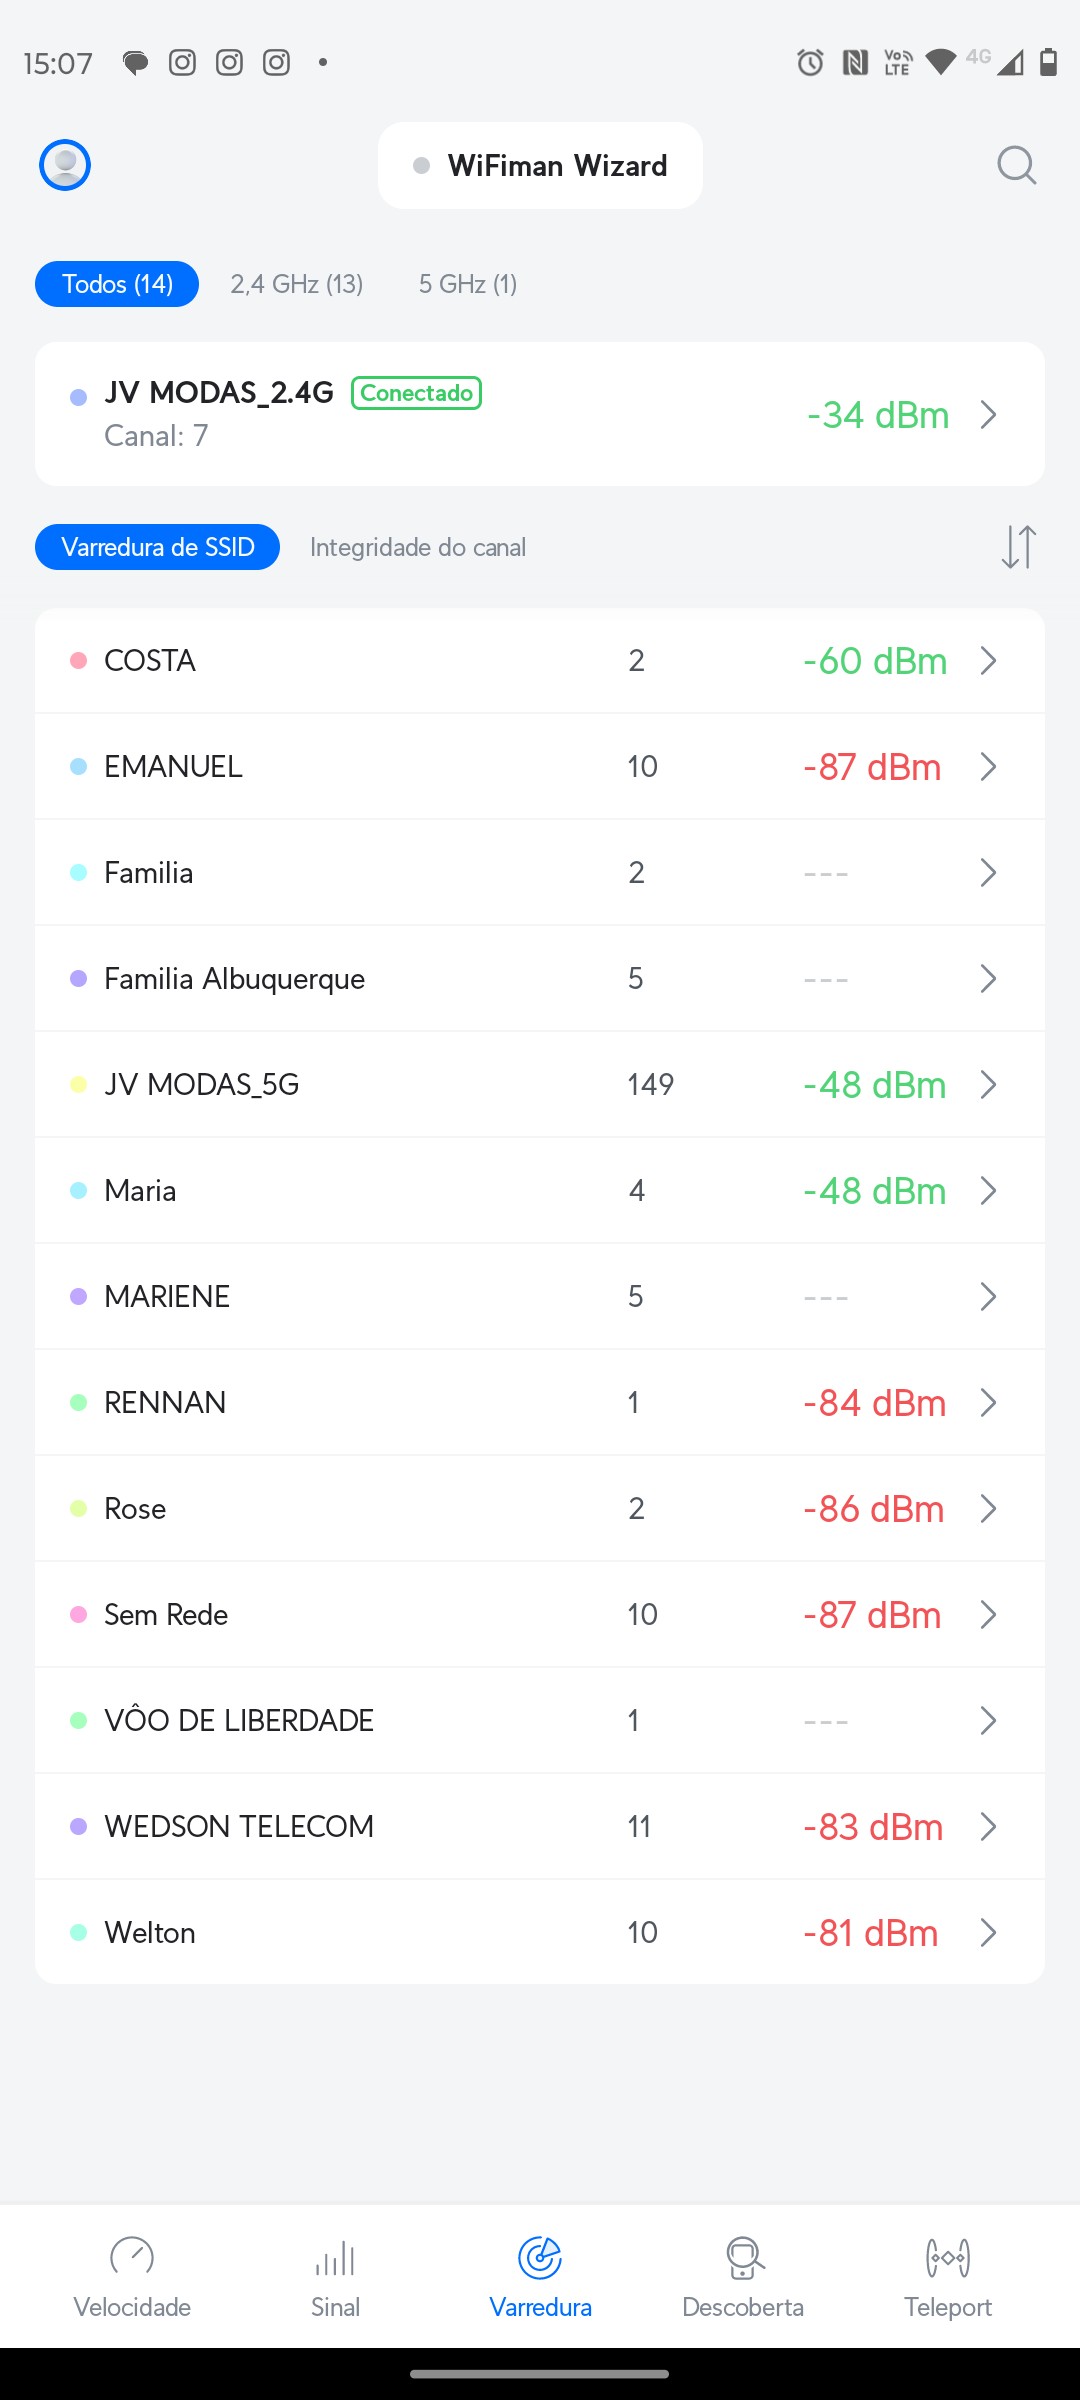Tap the sort order arrows icon
The width and height of the screenshot is (1080, 2400).
(1018, 547)
